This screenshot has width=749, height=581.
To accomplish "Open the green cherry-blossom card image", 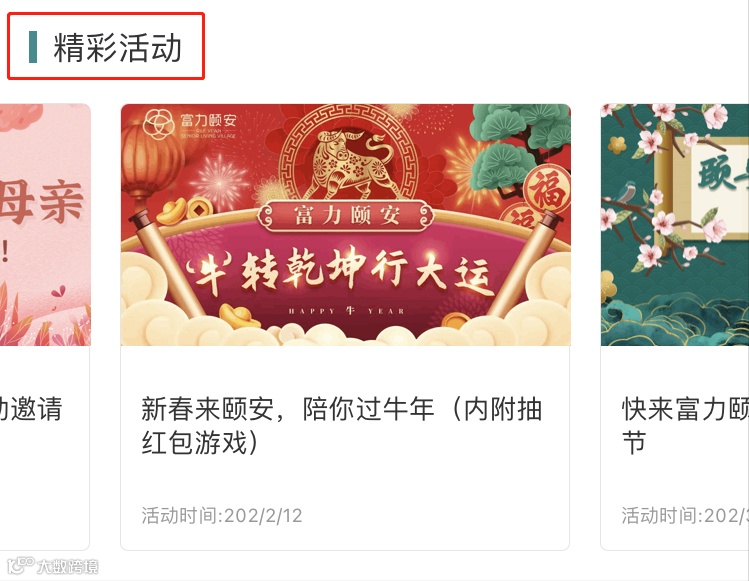I will [x=674, y=225].
